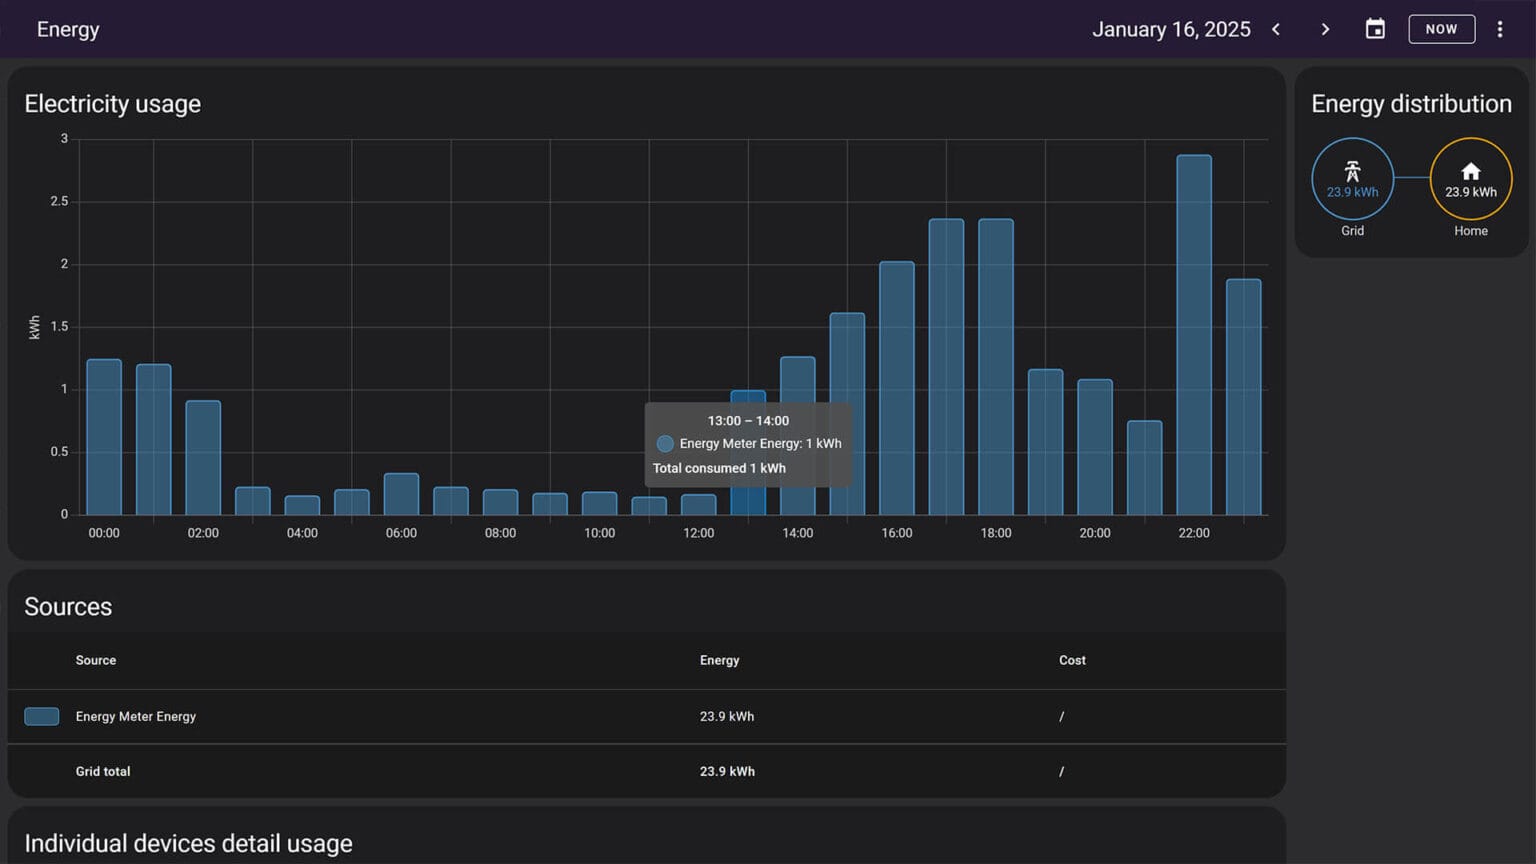Click the January 16, 2025 date label
This screenshot has width=1536, height=864.
pos(1170,29)
